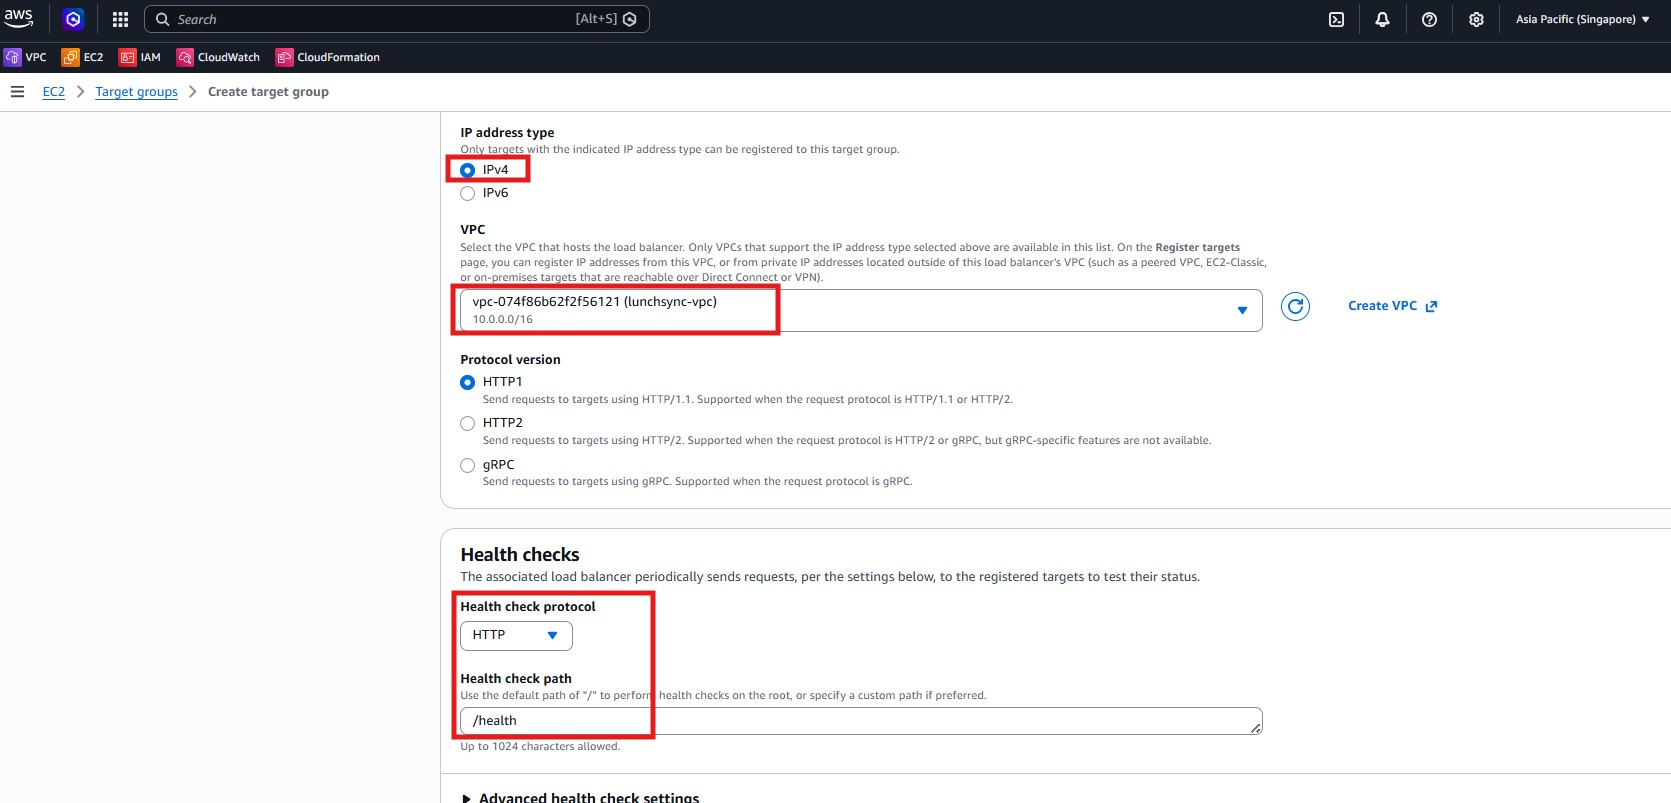Viewport: 1671px width, 803px height.
Task: Click the Create VPC link
Action: point(1391,306)
